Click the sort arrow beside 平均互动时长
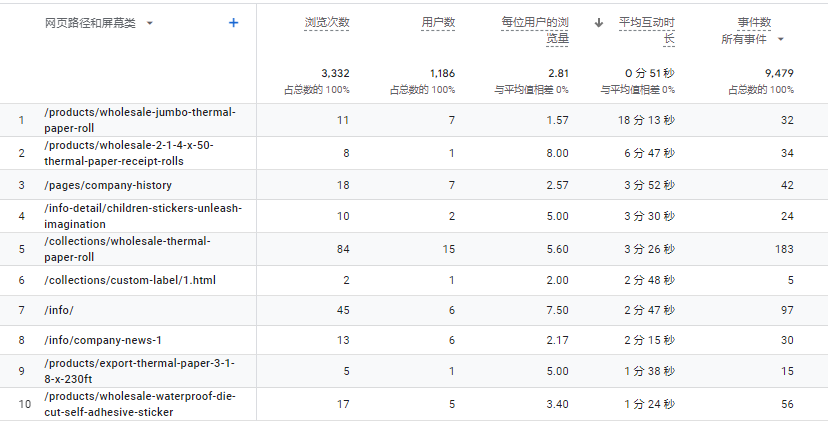The image size is (828, 424). coord(599,22)
